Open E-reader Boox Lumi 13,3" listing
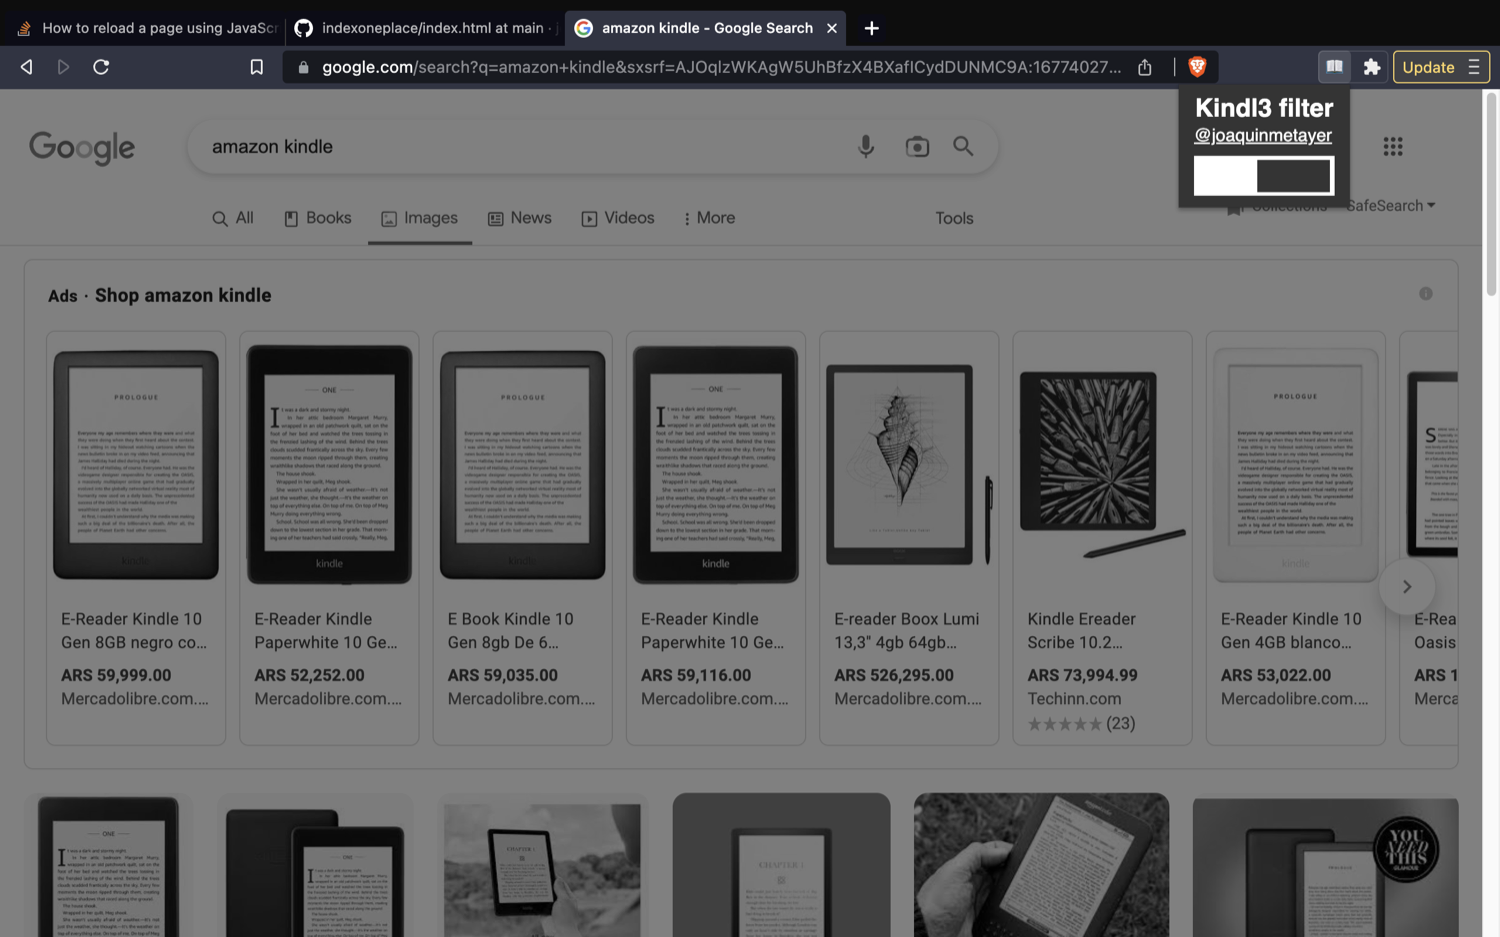Viewport: 1500px width, 937px height. point(909,538)
